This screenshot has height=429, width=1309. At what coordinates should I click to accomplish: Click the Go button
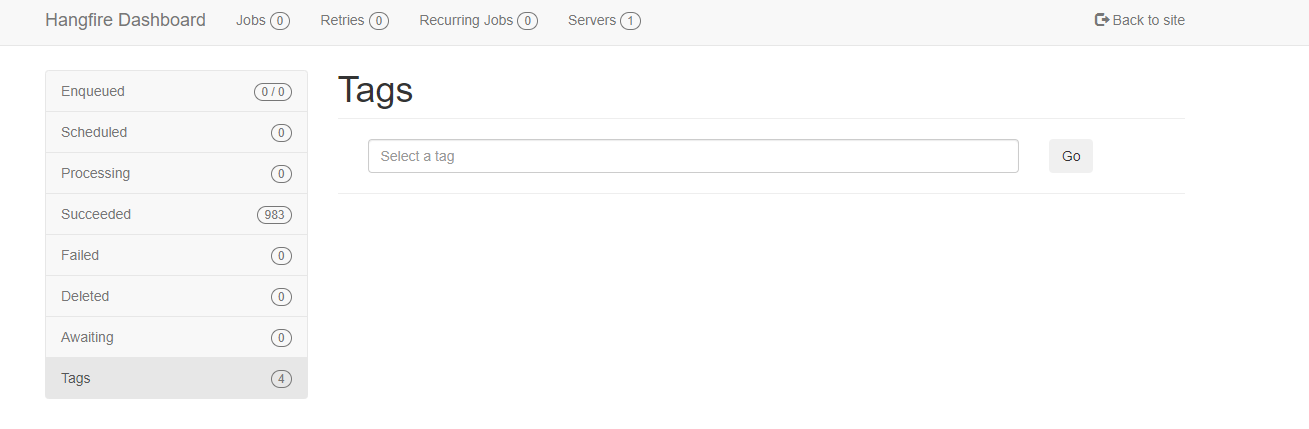[x=1071, y=156]
